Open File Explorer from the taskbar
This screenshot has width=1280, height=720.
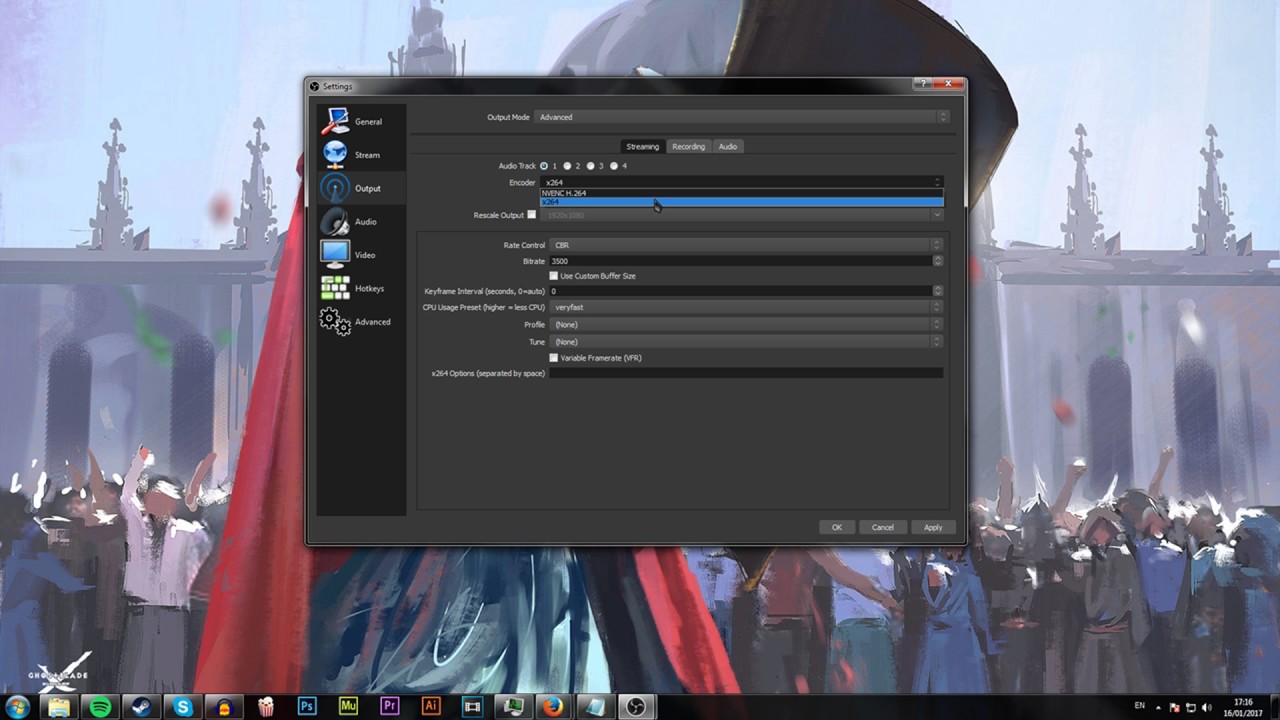pos(59,706)
